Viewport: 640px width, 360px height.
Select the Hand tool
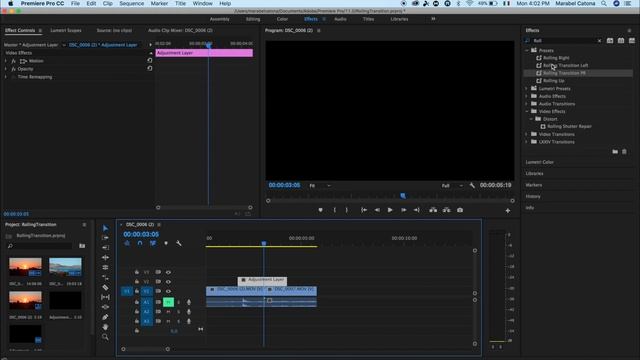coord(105,327)
